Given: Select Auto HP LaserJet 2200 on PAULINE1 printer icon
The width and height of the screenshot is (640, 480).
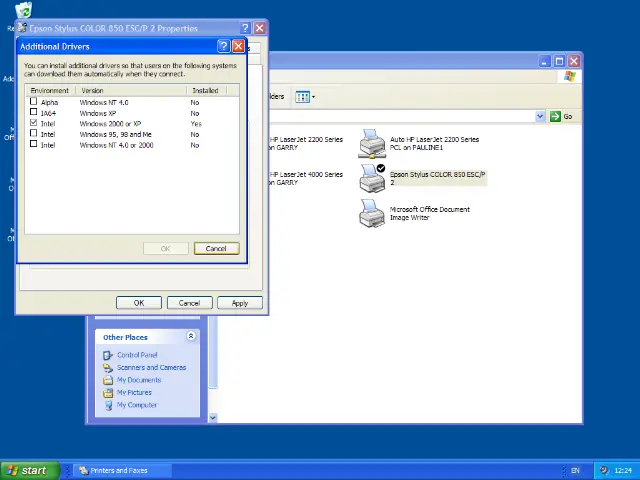Looking at the screenshot, I should [371, 144].
